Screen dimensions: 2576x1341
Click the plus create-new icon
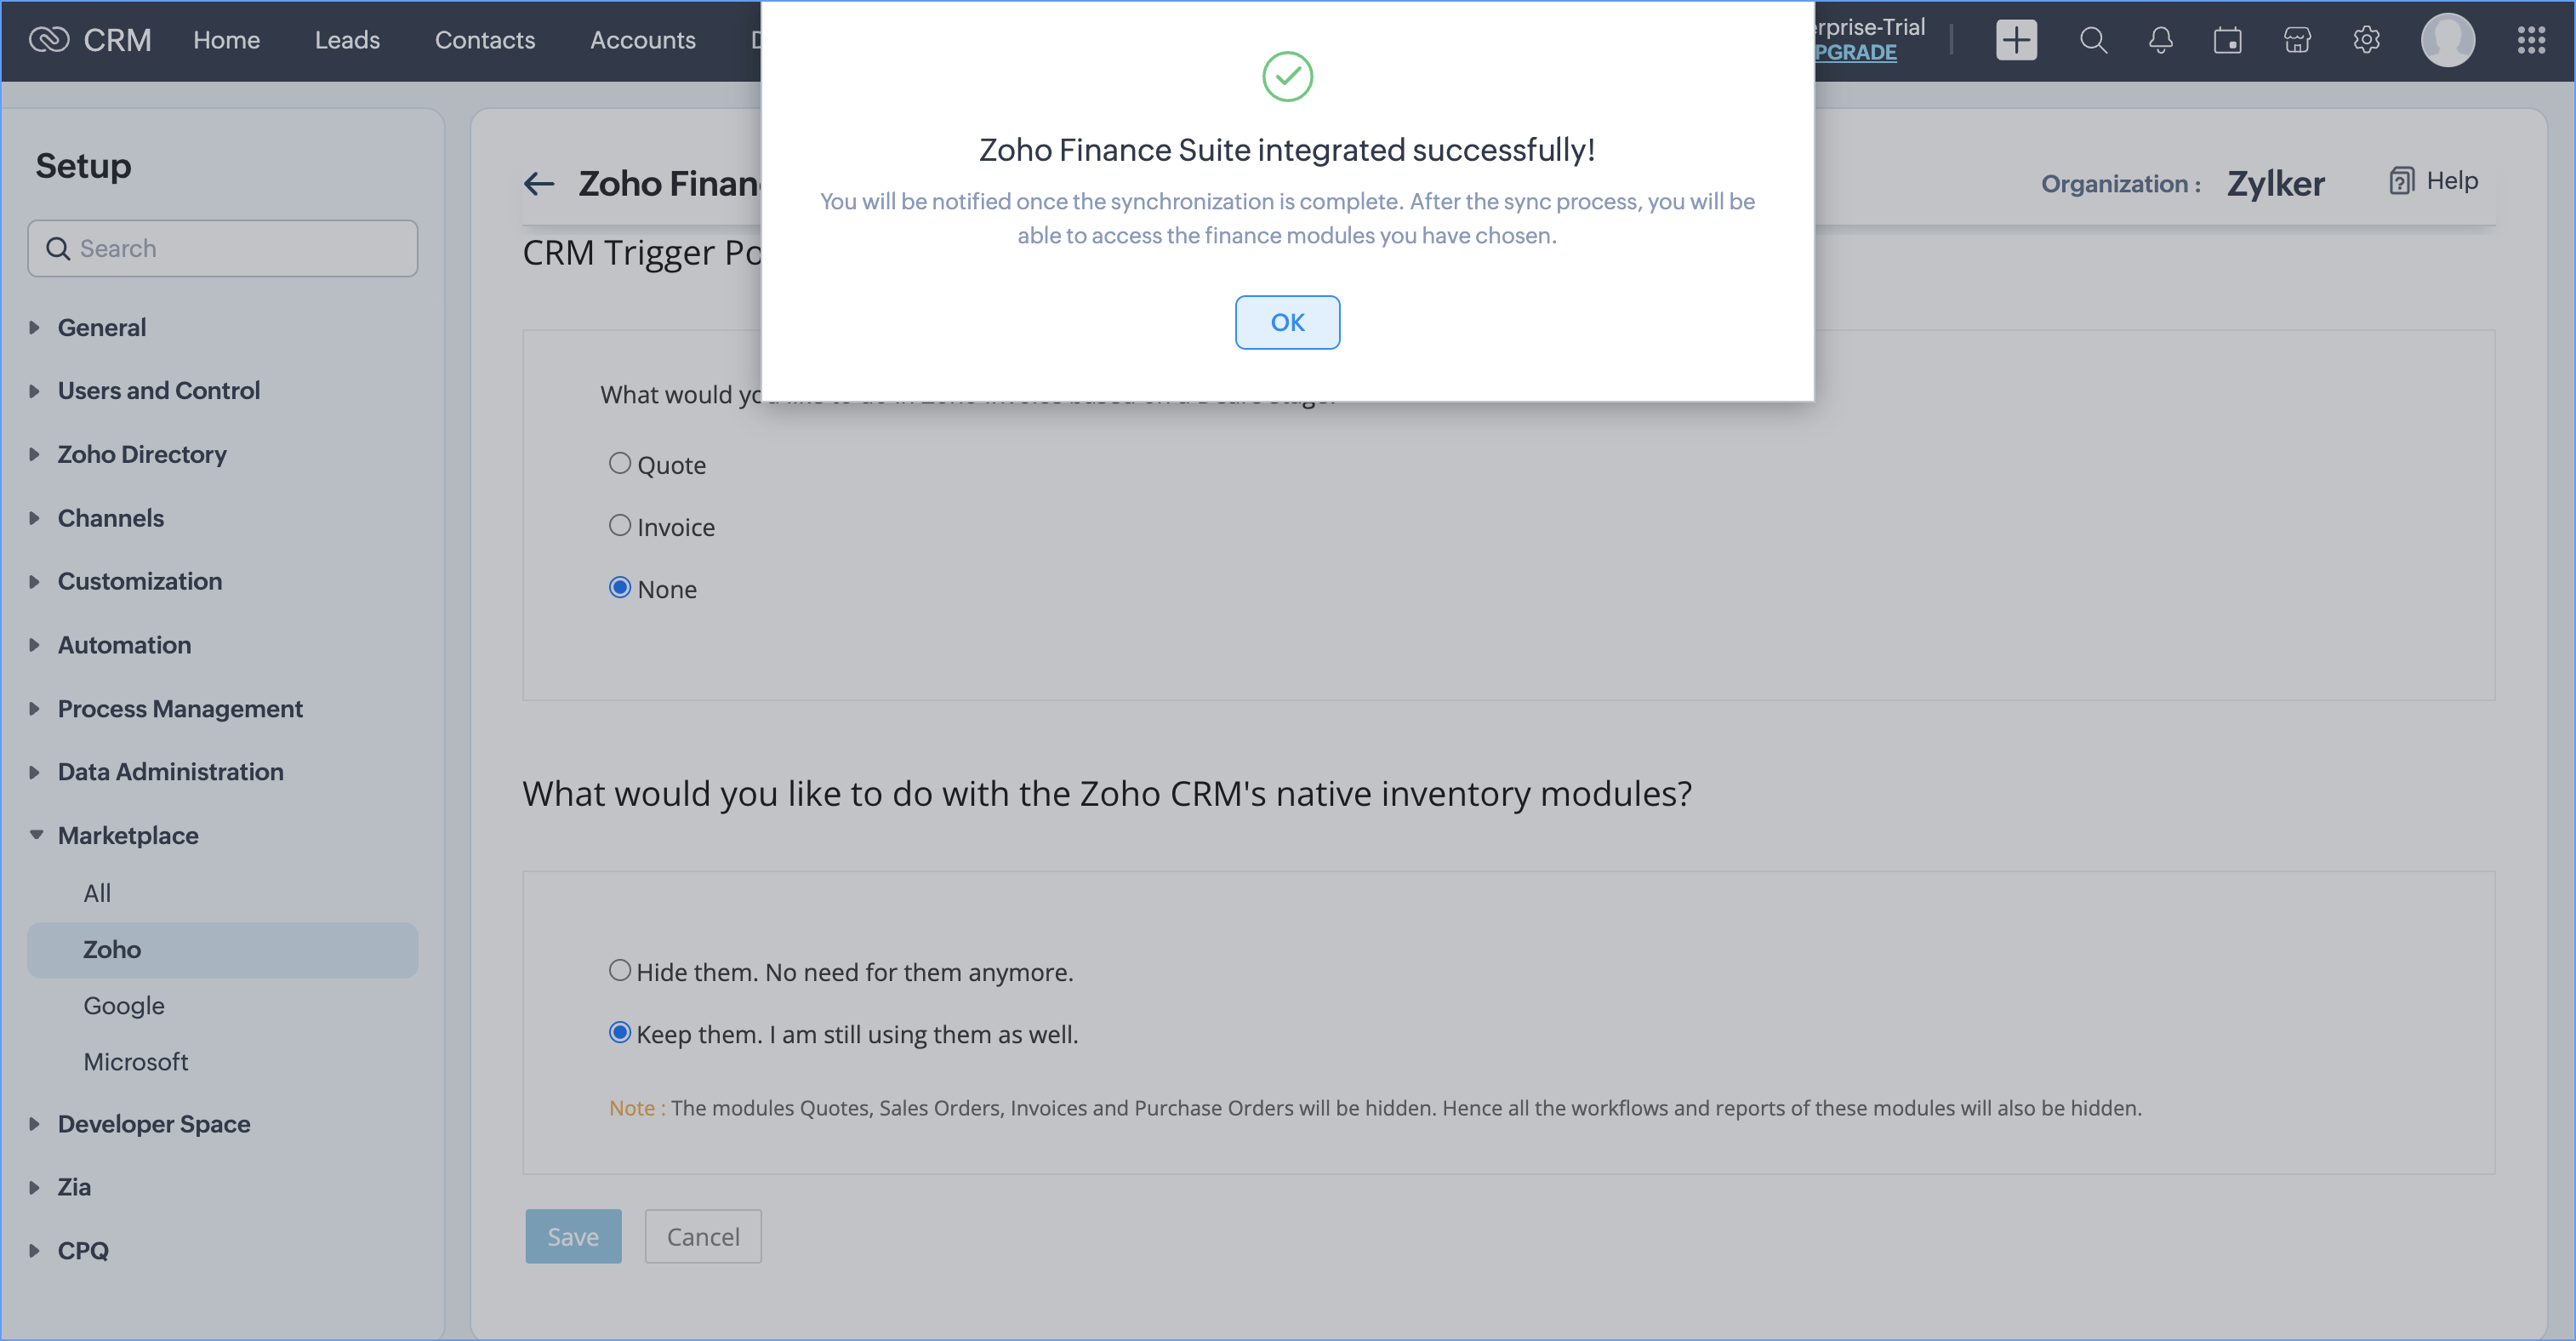click(x=2015, y=40)
